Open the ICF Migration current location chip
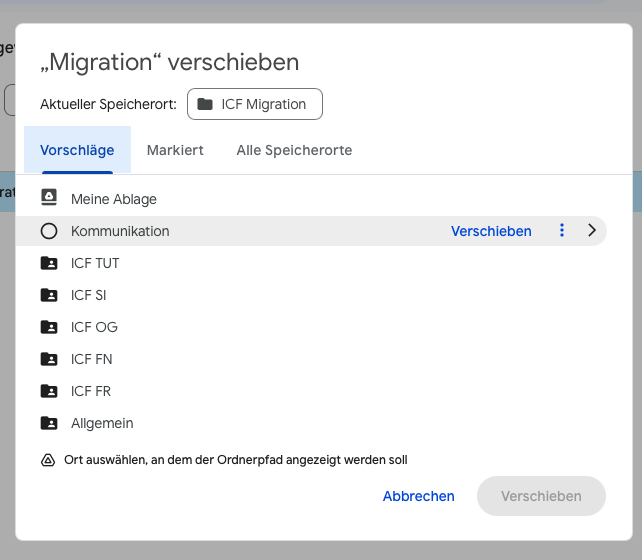The image size is (642, 560). 254,104
